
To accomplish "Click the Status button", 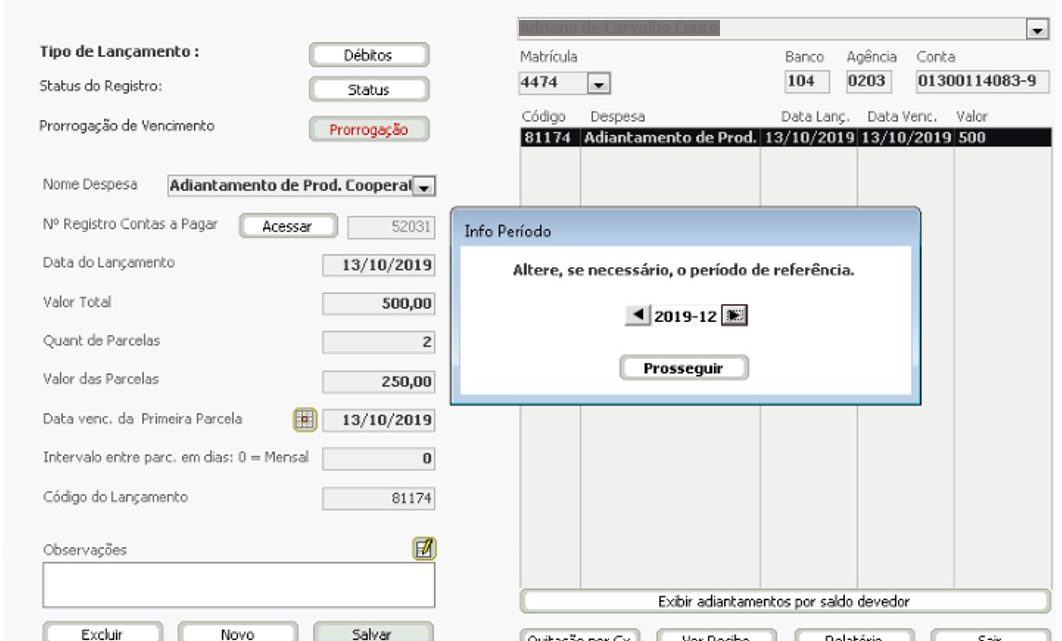I will pyautogui.click(x=368, y=90).
